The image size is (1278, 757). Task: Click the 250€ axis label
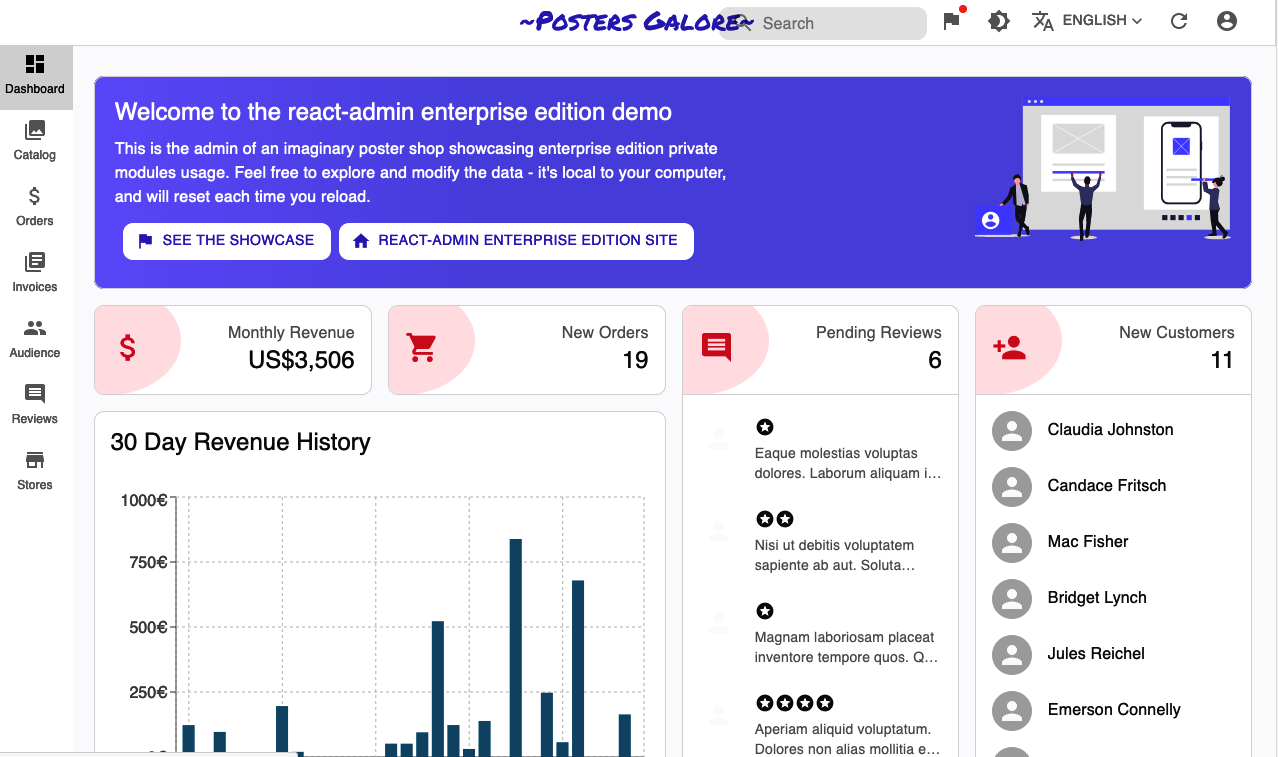pos(148,693)
